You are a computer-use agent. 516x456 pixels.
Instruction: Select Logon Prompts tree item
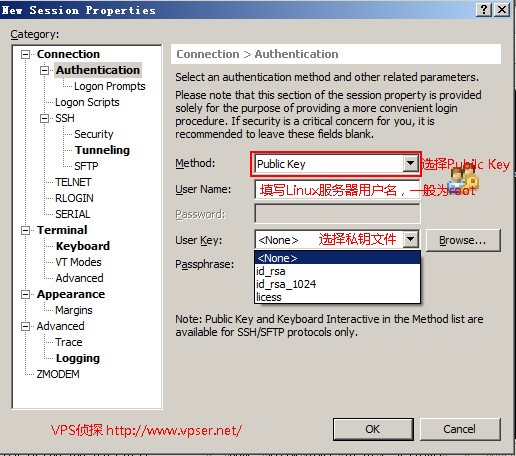click(110, 86)
